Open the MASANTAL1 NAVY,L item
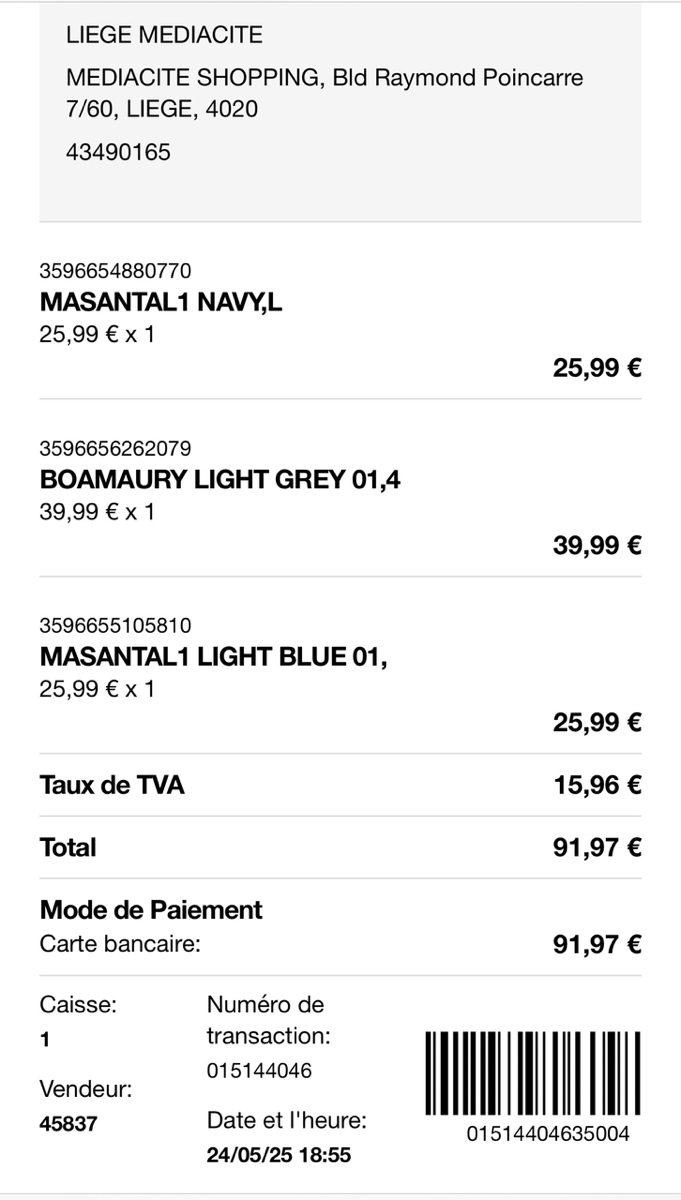Image resolution: width=681 pixels, height=1200 pixels. (x=161, y=302)
